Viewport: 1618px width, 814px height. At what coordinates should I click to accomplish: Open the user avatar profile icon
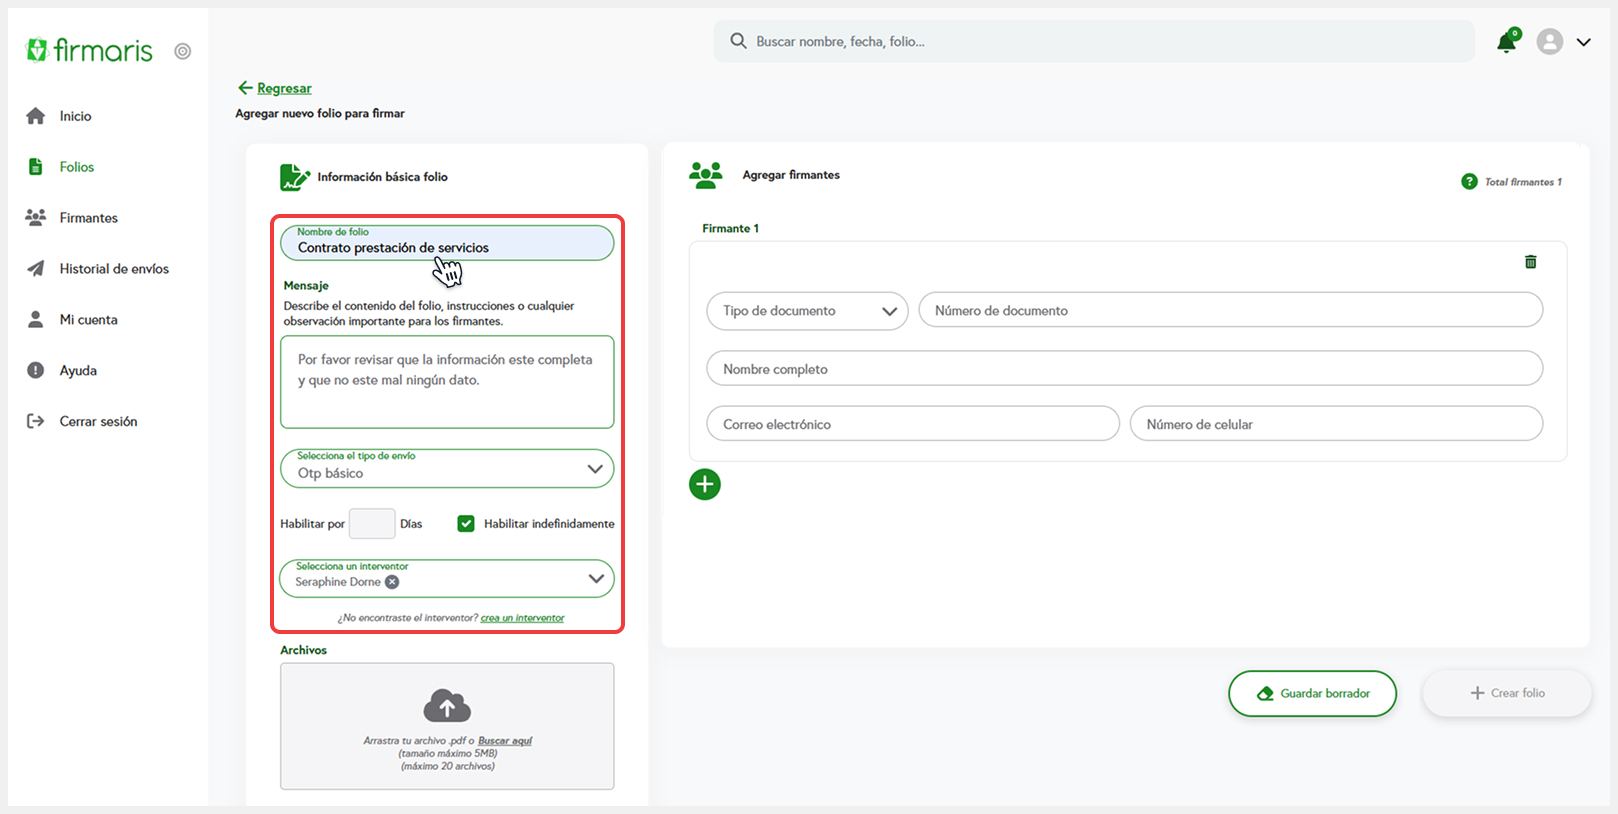click(x=1549, y=42)
